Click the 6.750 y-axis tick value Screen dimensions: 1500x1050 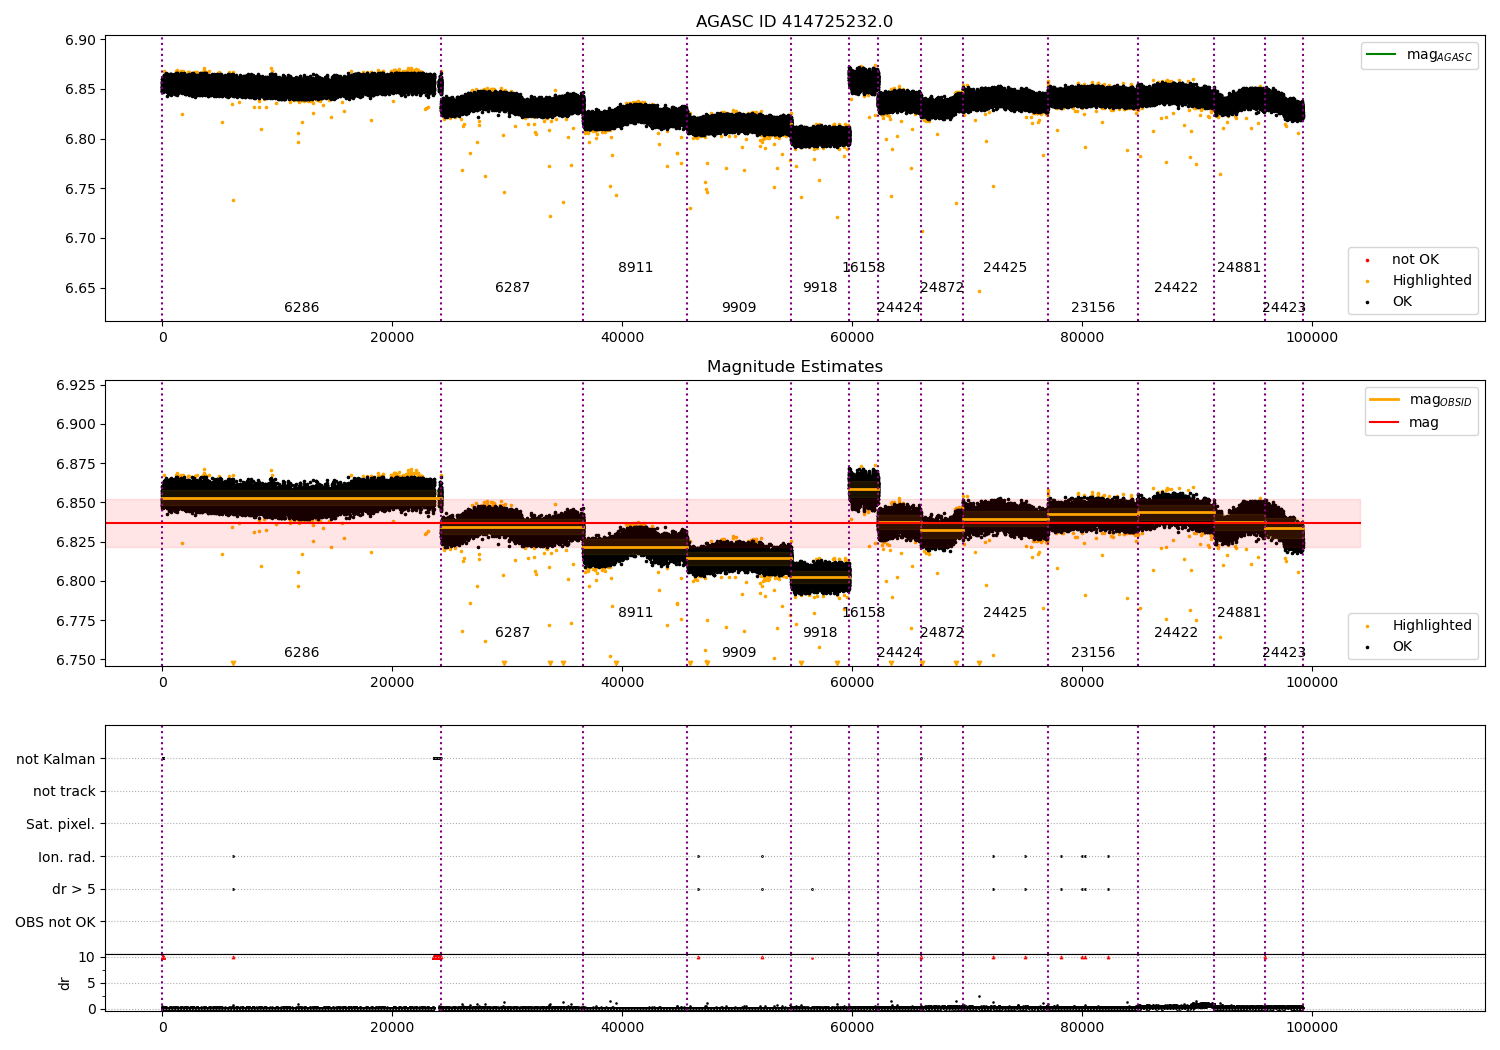[x=76, y=660]
